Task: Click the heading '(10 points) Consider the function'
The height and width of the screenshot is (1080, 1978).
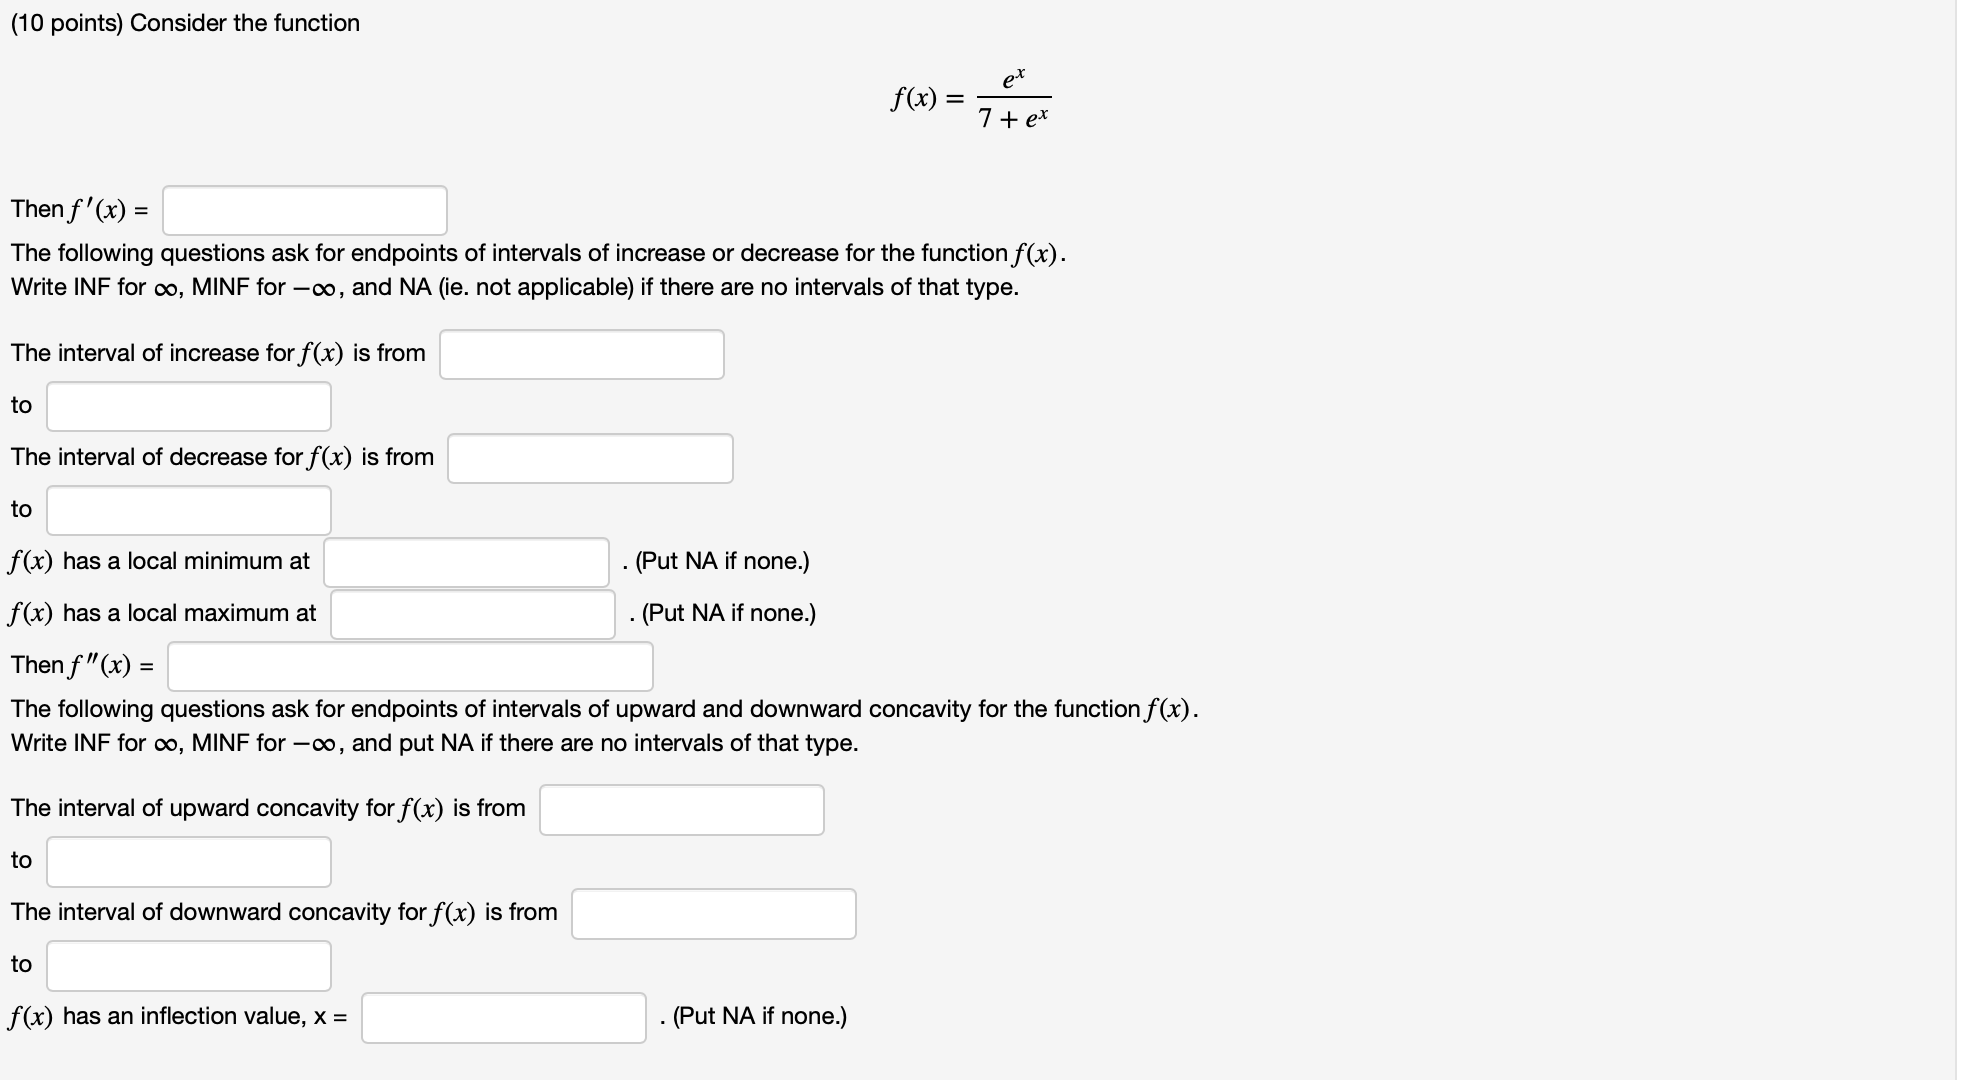Action: (x=183, y=22)
